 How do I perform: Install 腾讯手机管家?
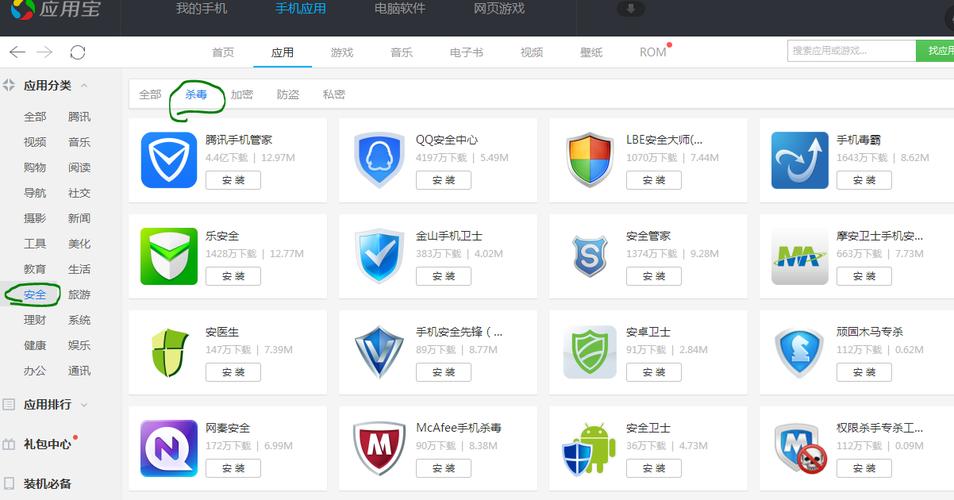pyautogui.click(x=233, y=180)
